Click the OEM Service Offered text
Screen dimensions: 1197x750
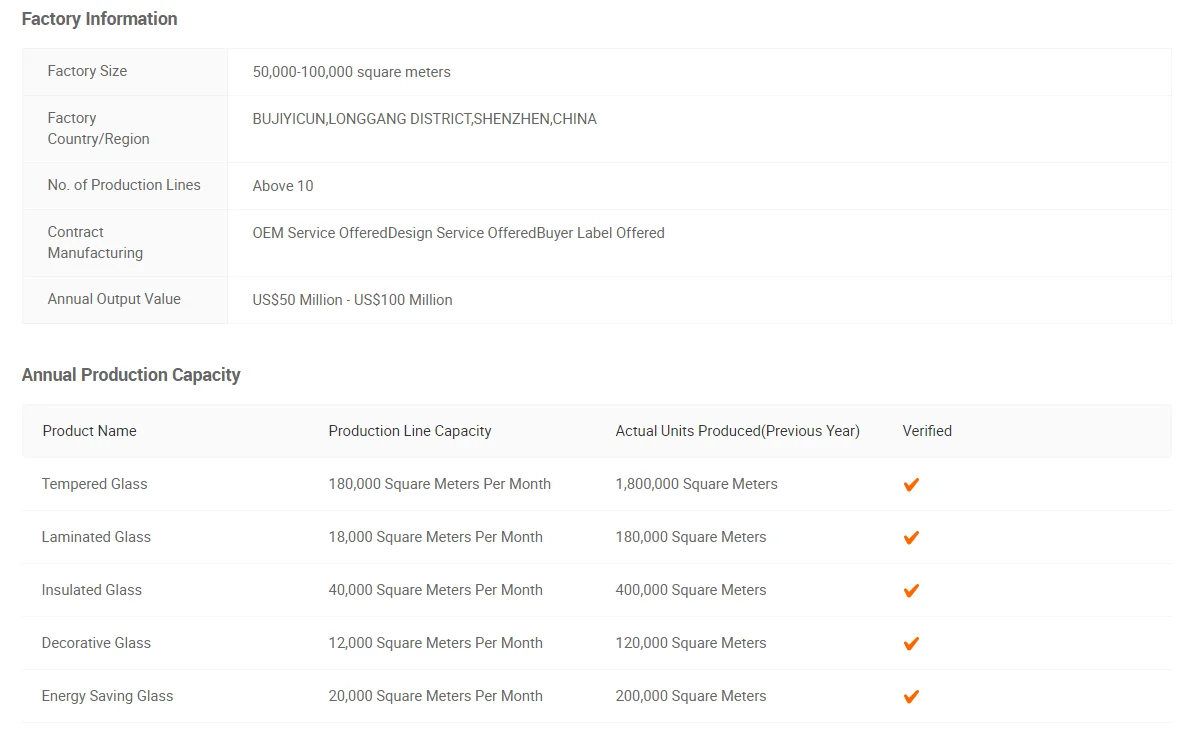(320, 233)
